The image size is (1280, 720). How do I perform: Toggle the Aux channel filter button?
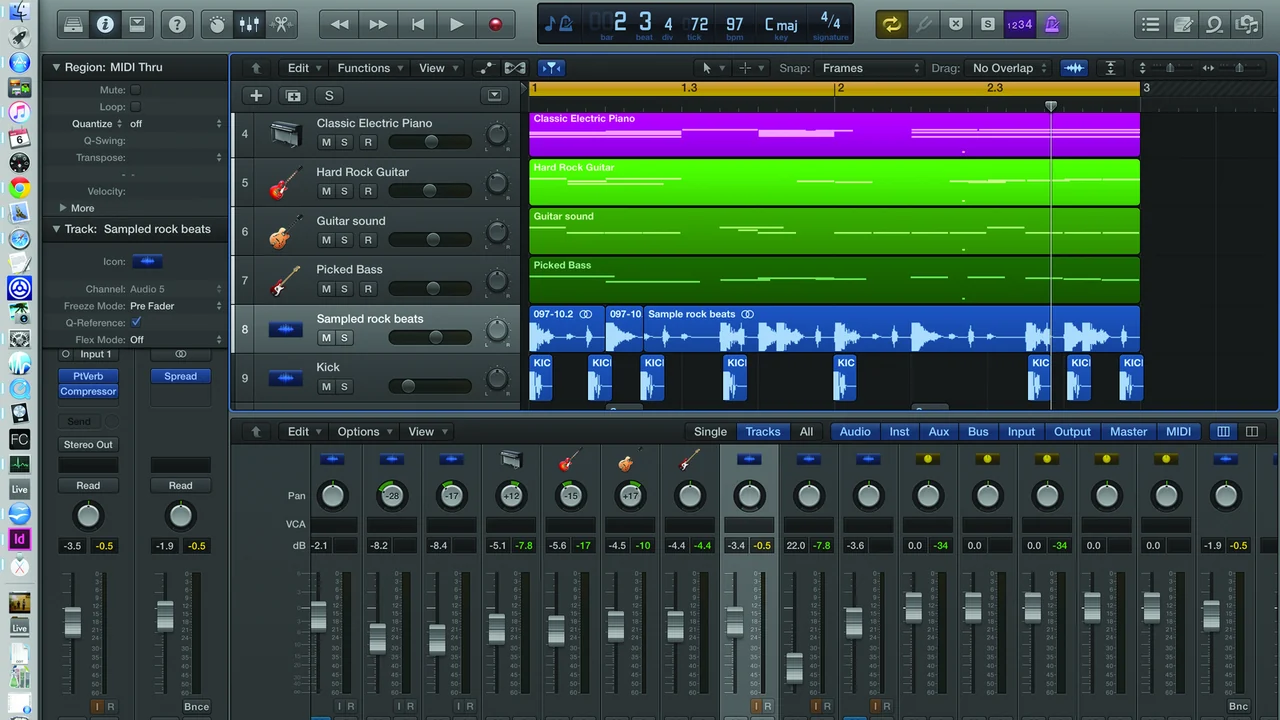(x=938, y=432)
